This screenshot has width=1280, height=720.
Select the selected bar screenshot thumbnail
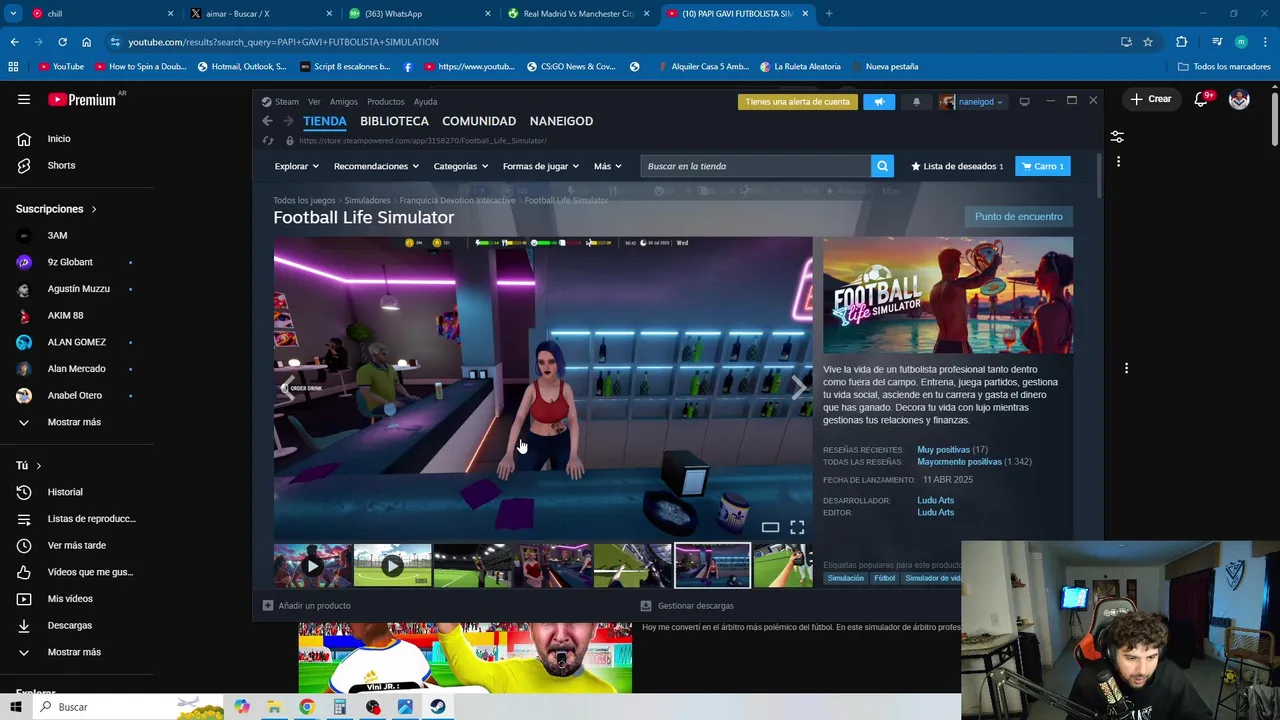coord(712,566)
